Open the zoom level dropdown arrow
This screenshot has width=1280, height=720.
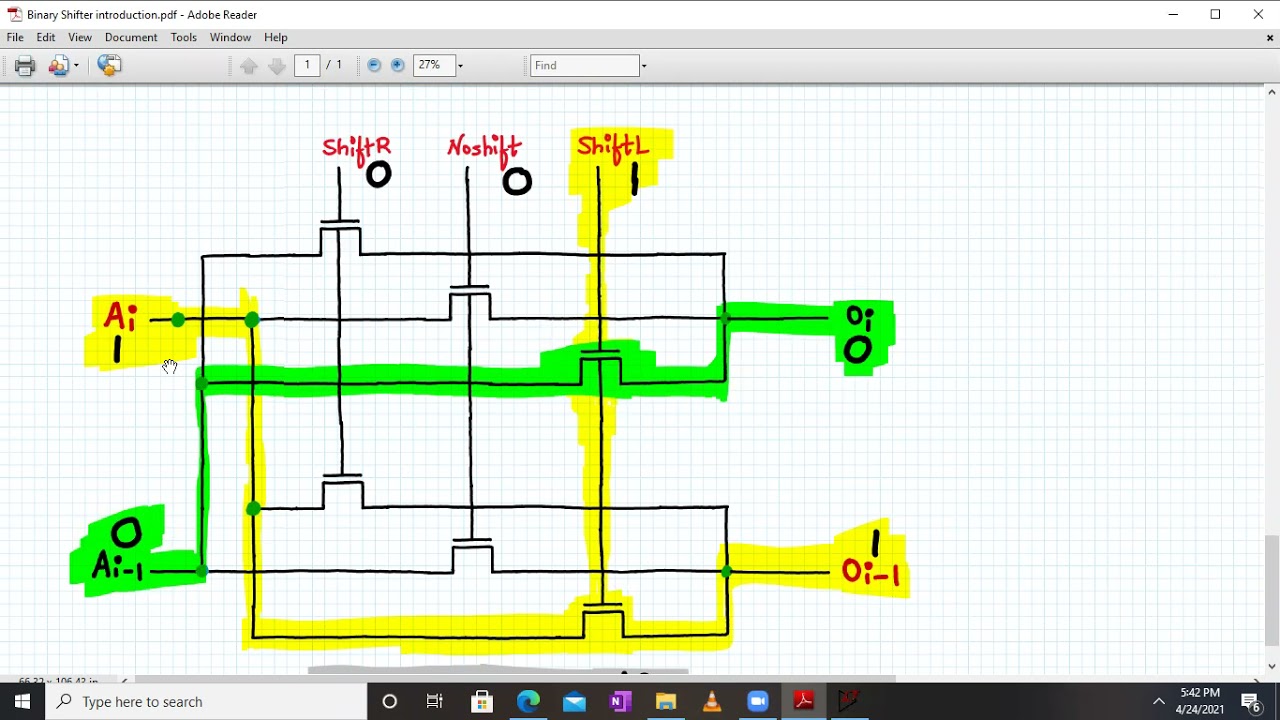coord(460,66)
